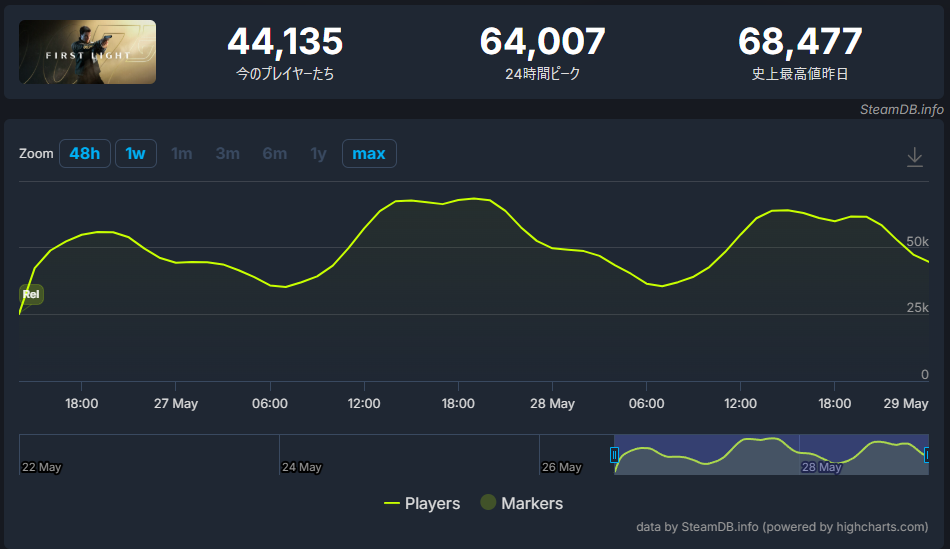Set zoom range to 48h

[85, 153]
